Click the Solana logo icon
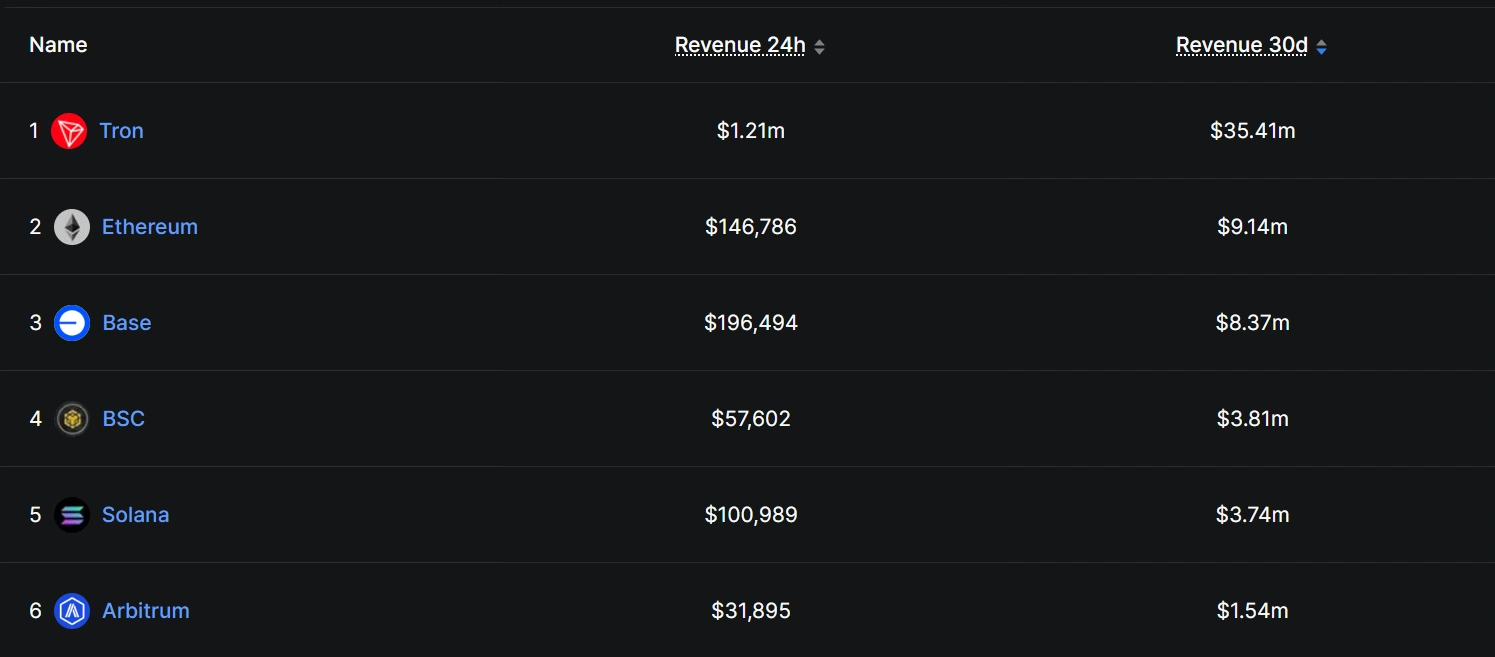 point(72,515)
